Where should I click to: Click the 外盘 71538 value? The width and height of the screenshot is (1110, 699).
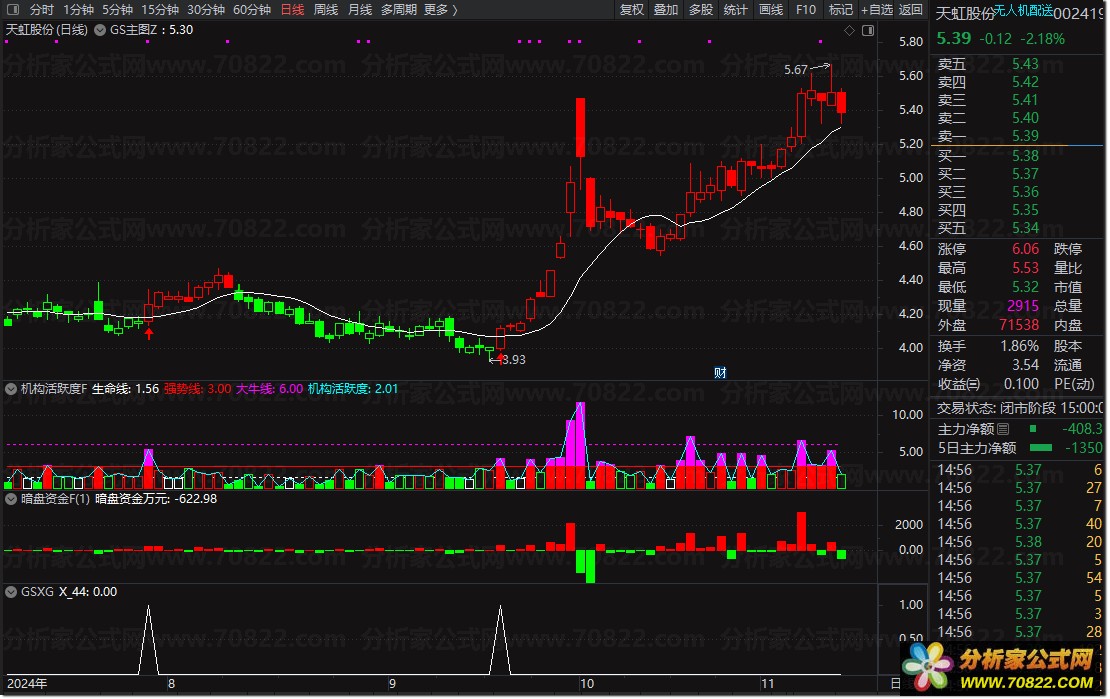1019,325
